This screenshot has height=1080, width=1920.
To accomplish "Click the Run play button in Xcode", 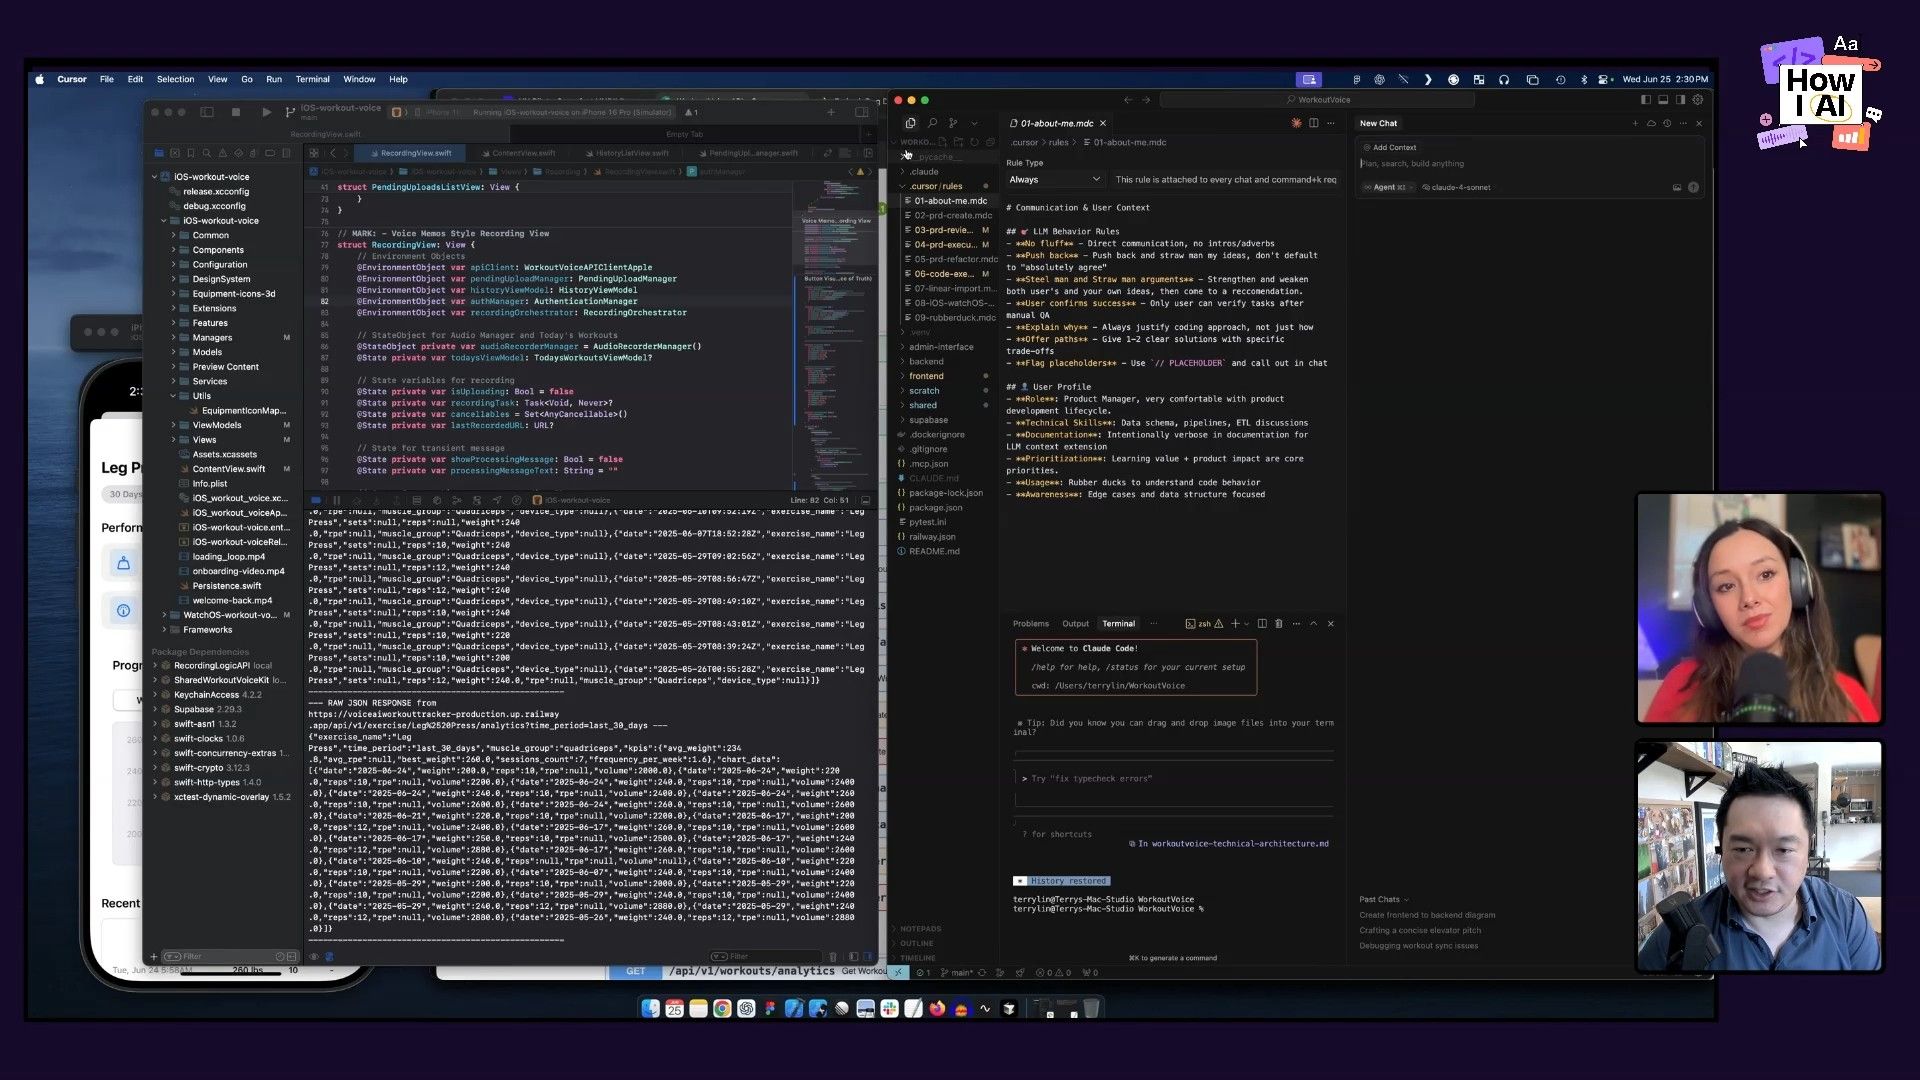I will point(266,112).
